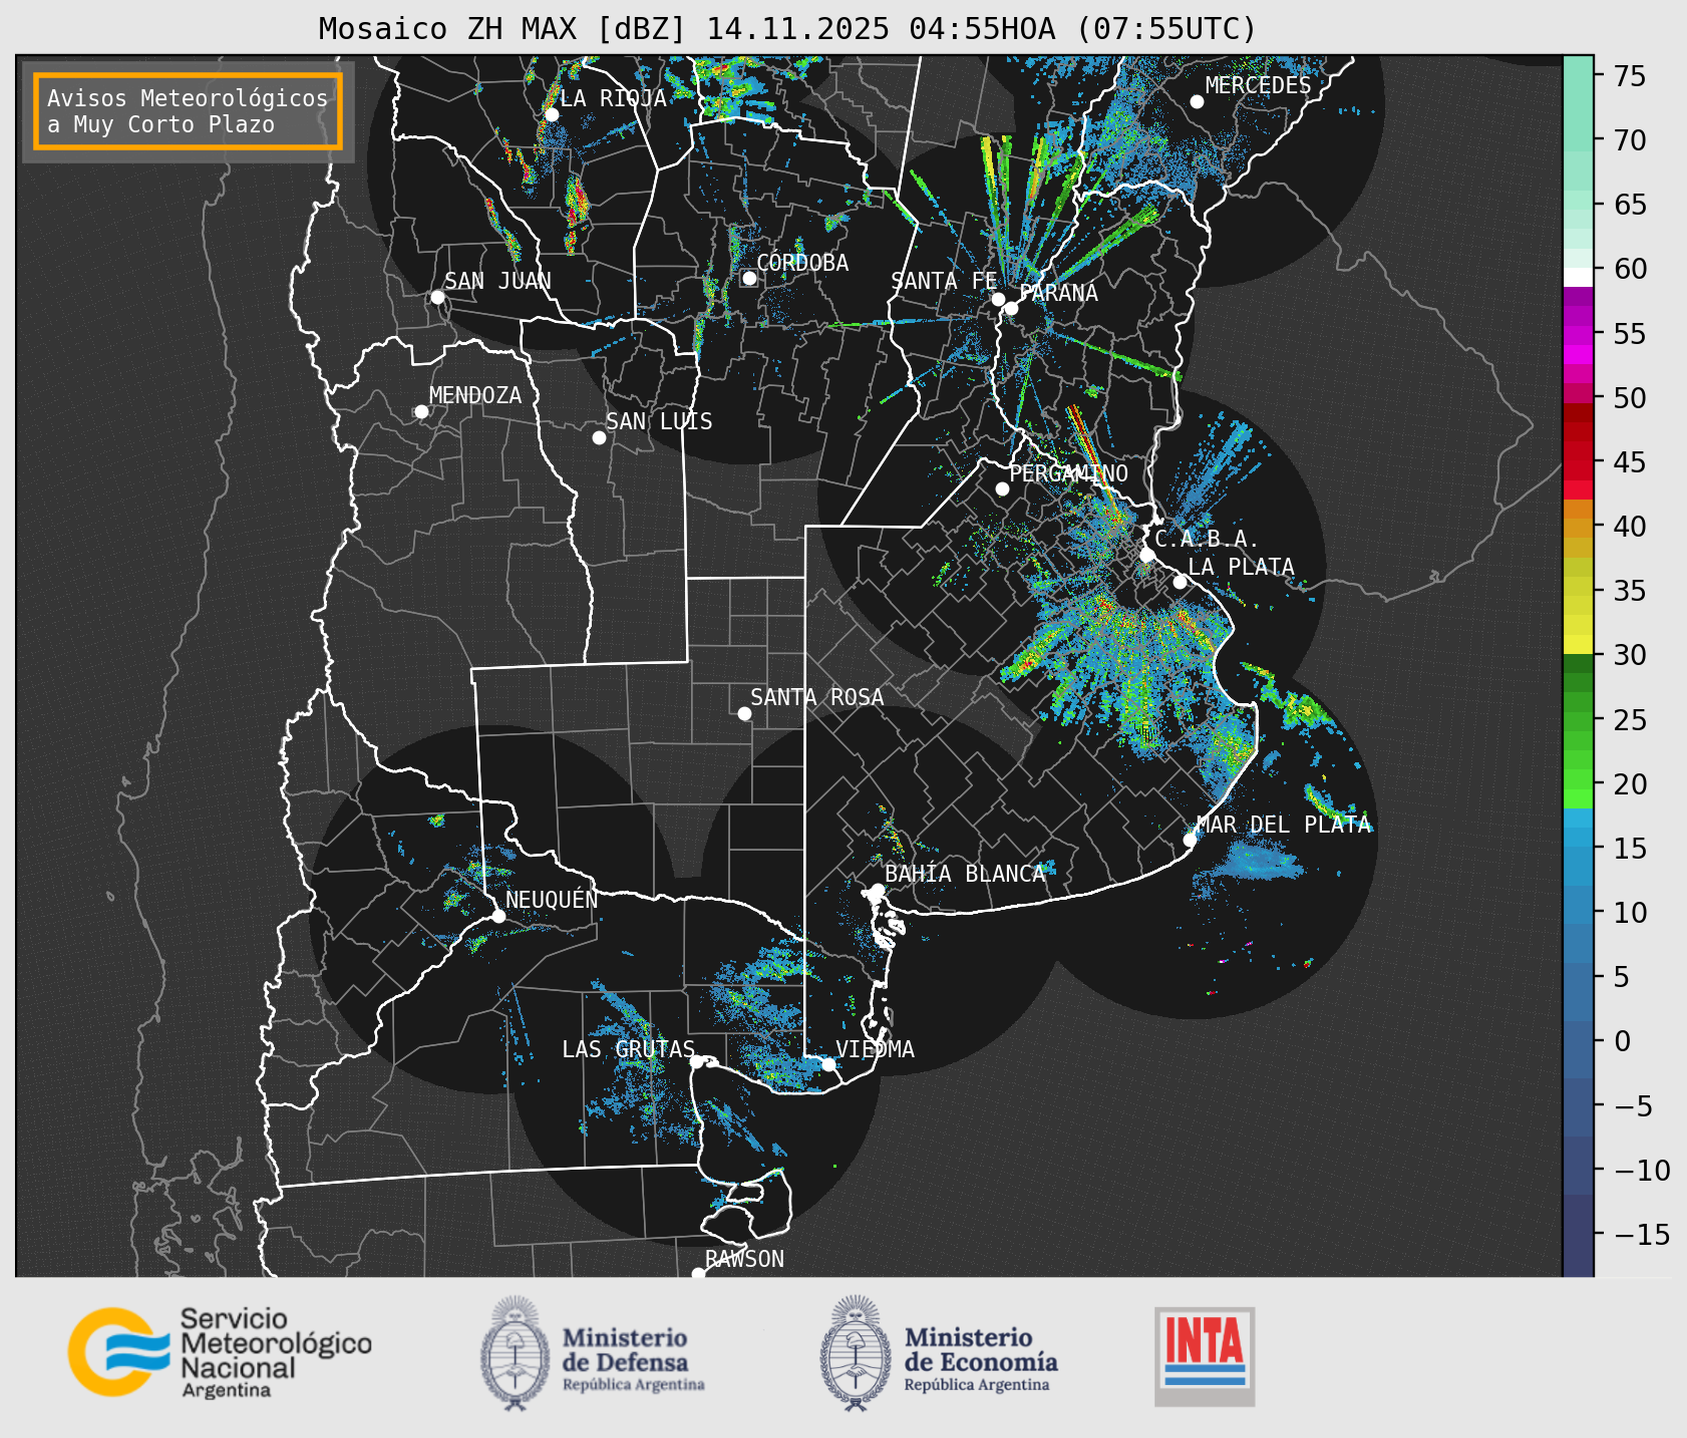Click the Neuquén city marker dot
This screenshot has width=1687, height=1438.
pyautogui.click(x=498, y=916)
